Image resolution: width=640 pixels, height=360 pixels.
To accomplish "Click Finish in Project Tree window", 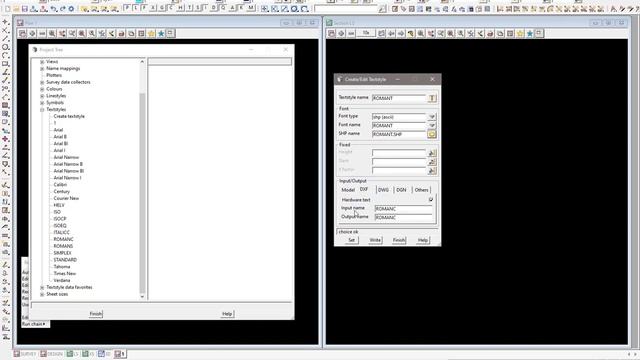I will click(96, 314).
